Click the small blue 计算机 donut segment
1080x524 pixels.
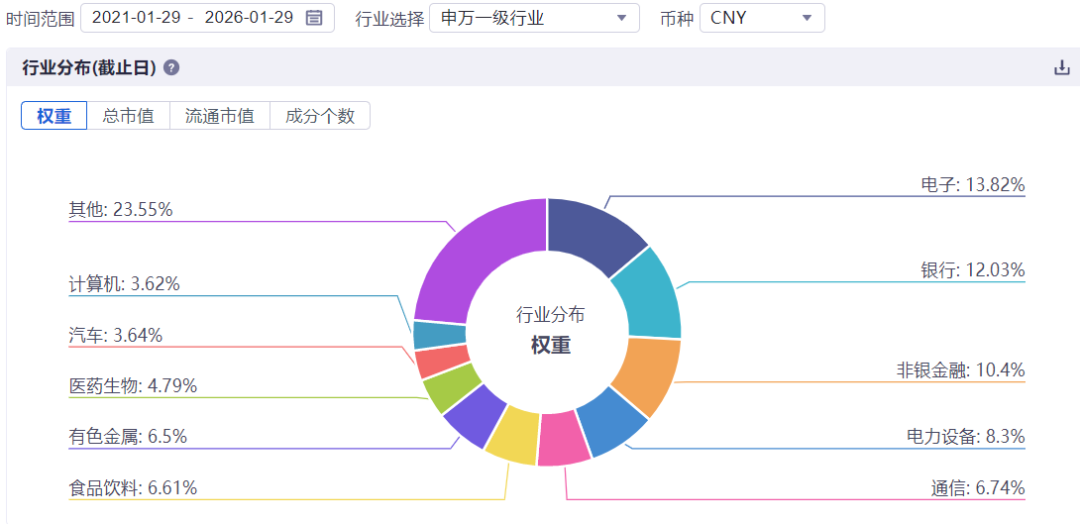tap(439, 335)
